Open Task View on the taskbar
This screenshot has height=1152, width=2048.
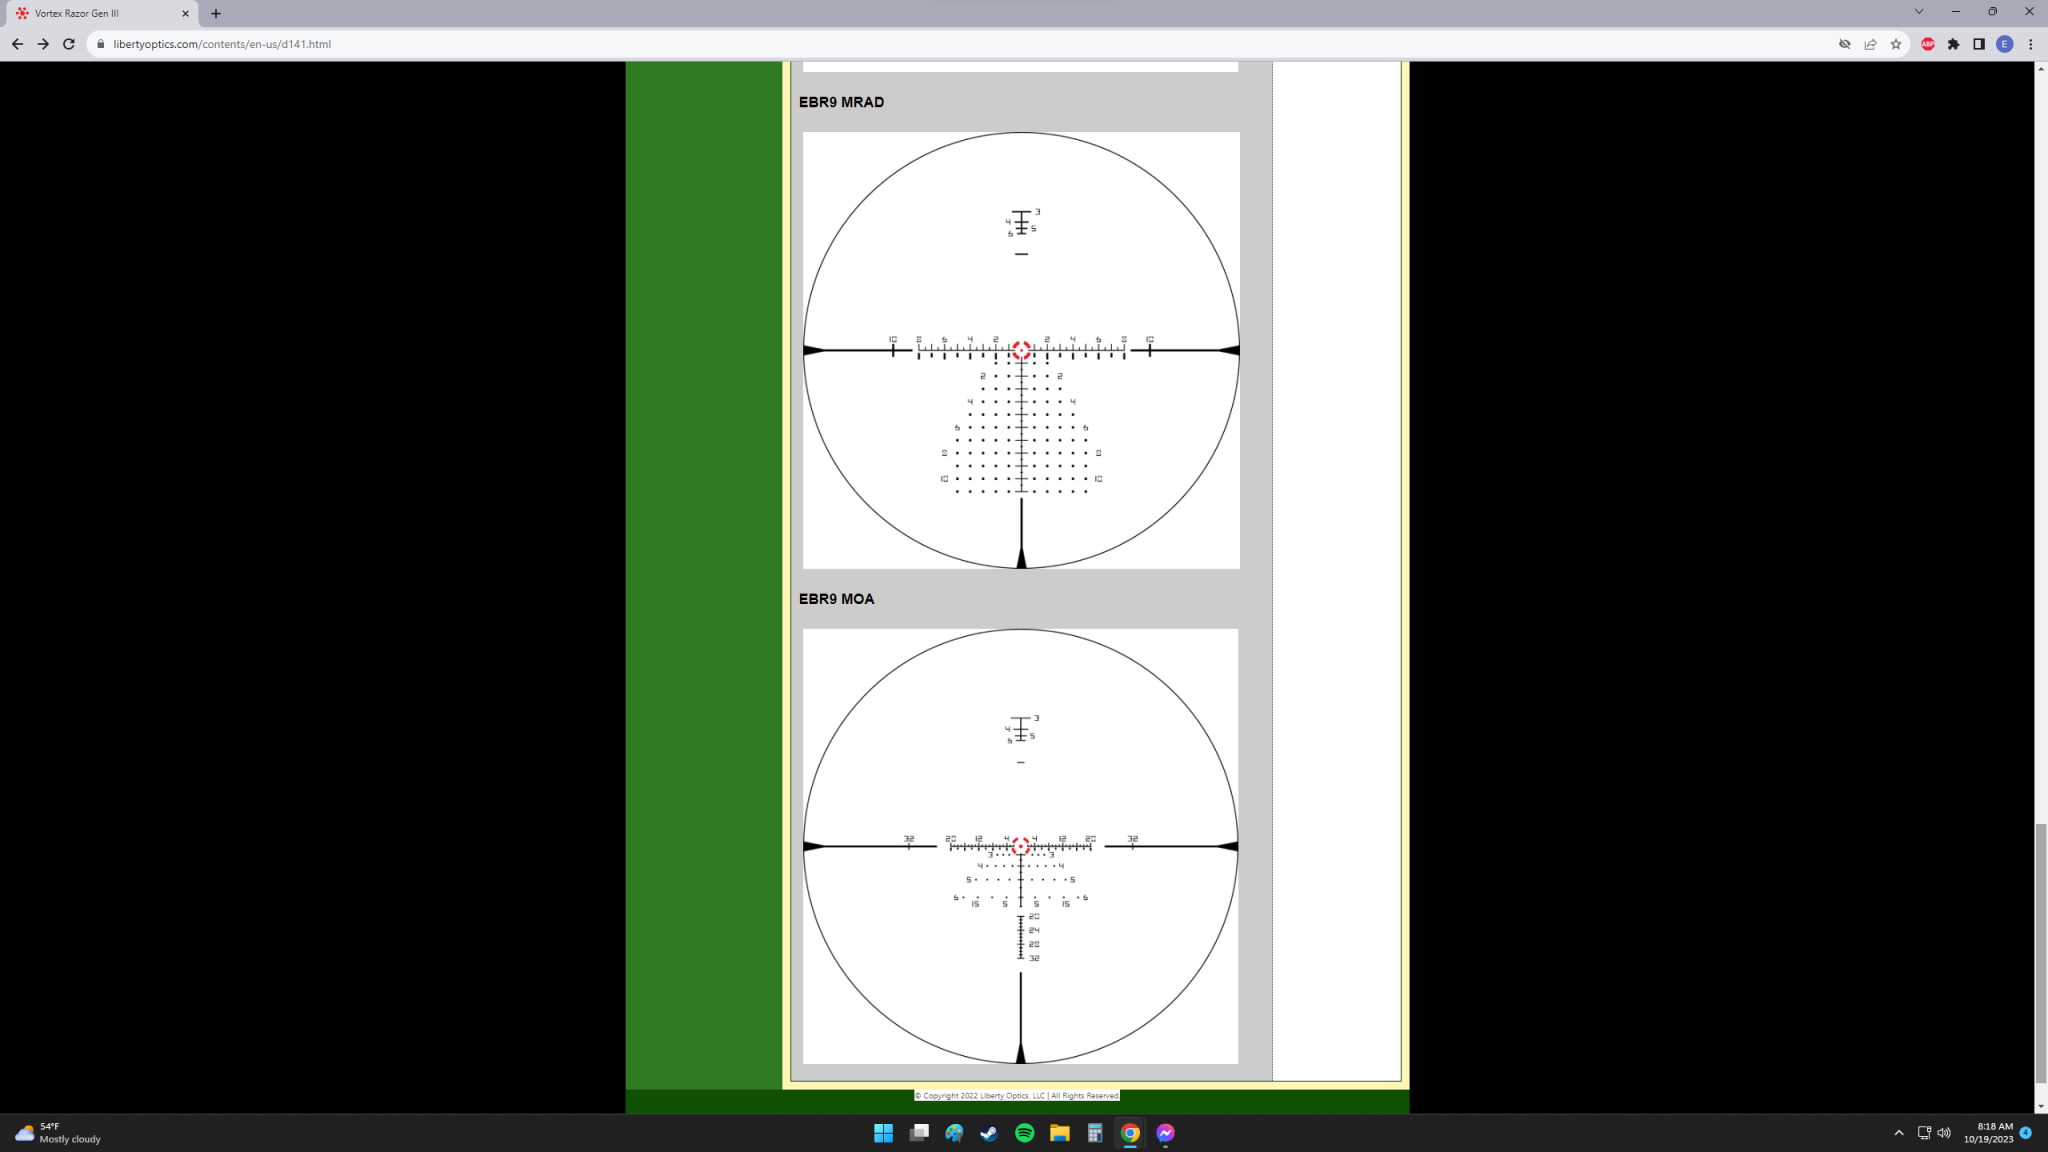[919, 1133]
